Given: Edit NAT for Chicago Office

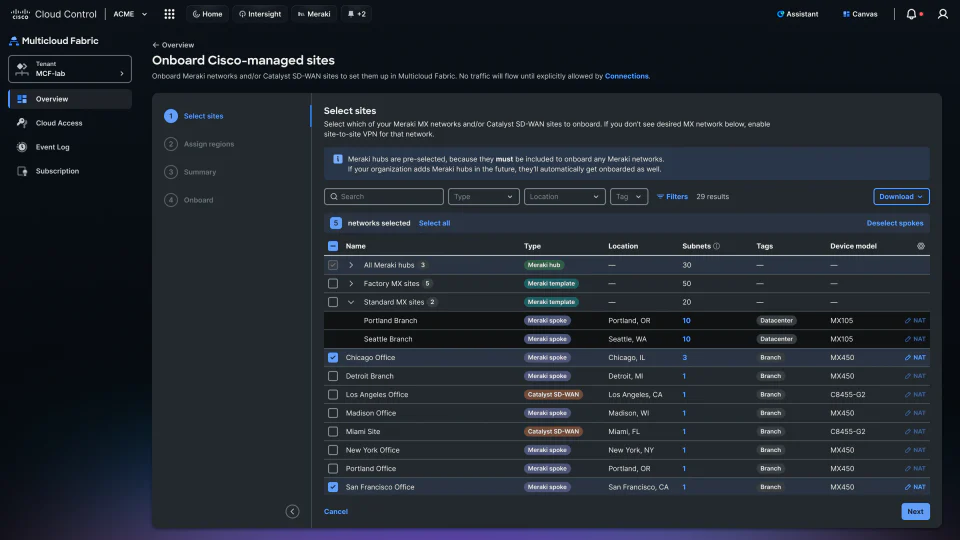Looking at the screenshot, I should (x=915, y=358).
